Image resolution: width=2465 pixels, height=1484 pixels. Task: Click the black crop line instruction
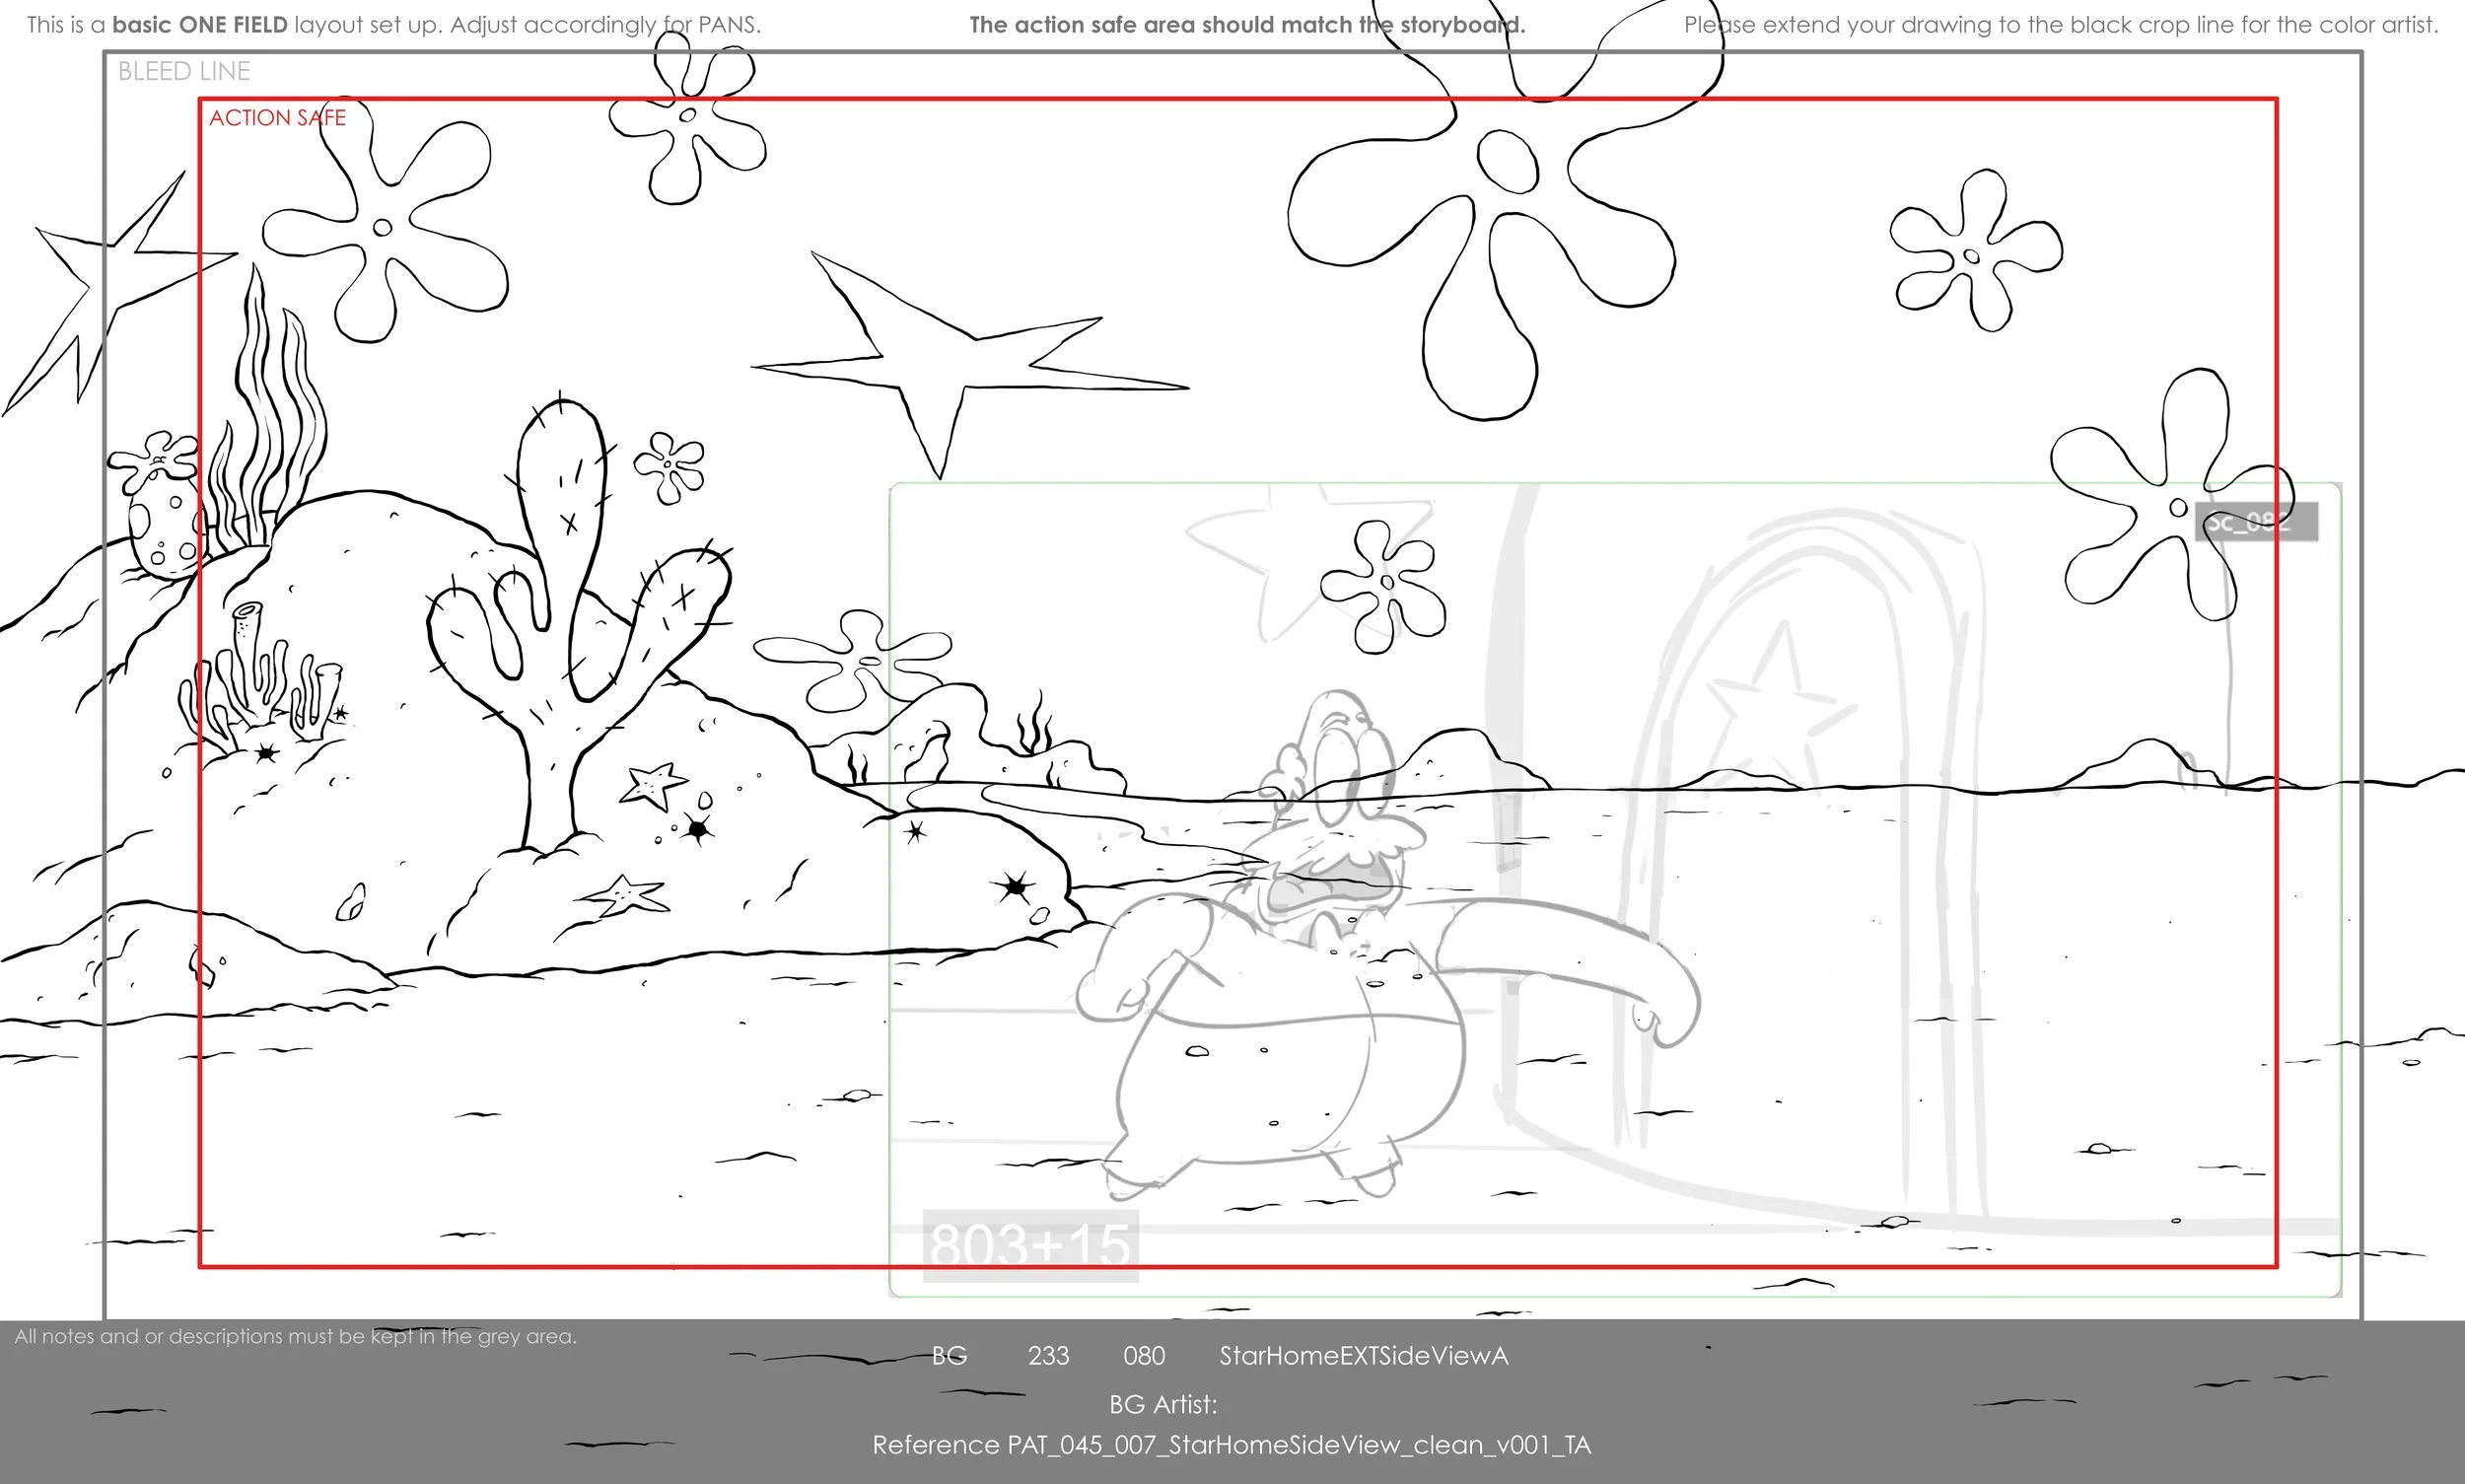(2060, 25)
